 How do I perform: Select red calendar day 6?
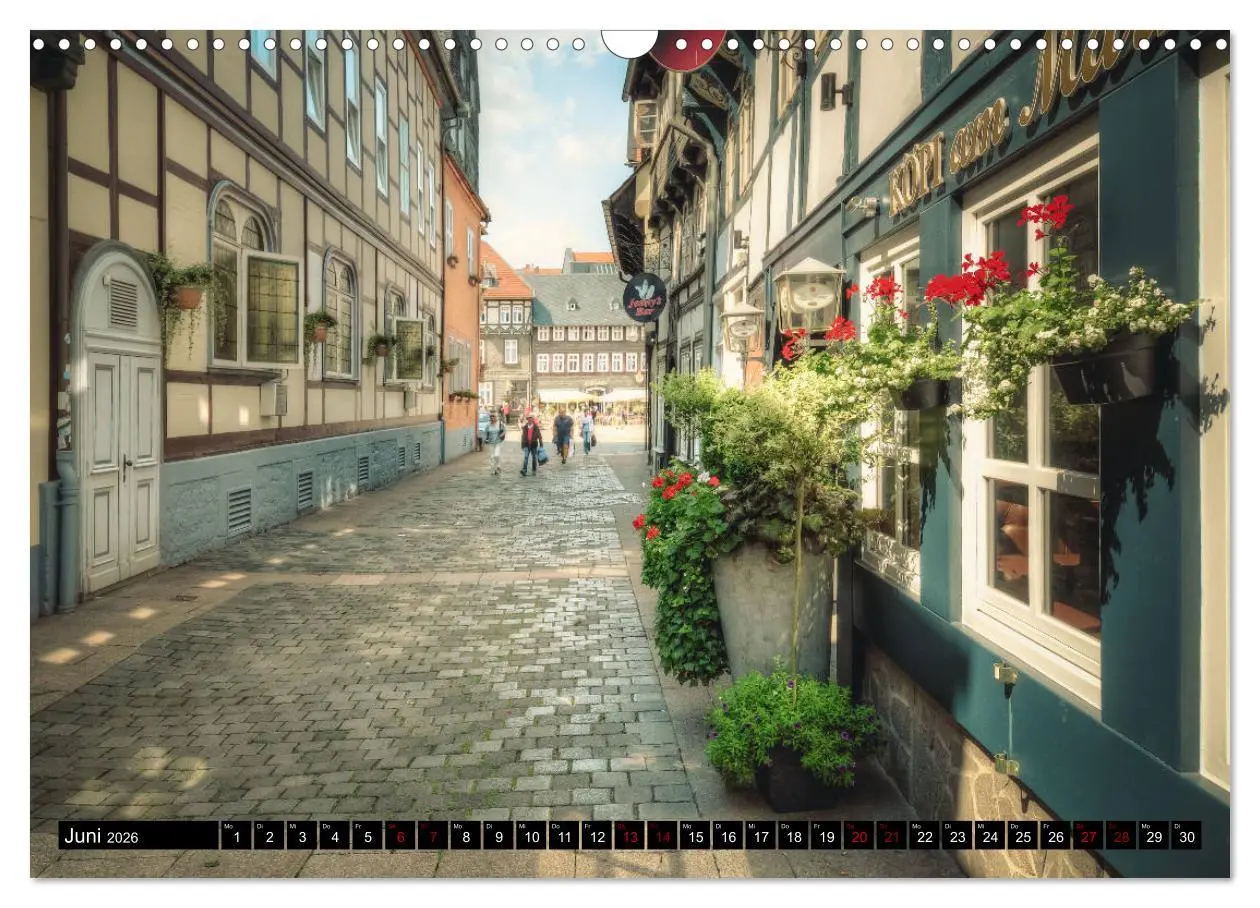(x=400, y=836)
